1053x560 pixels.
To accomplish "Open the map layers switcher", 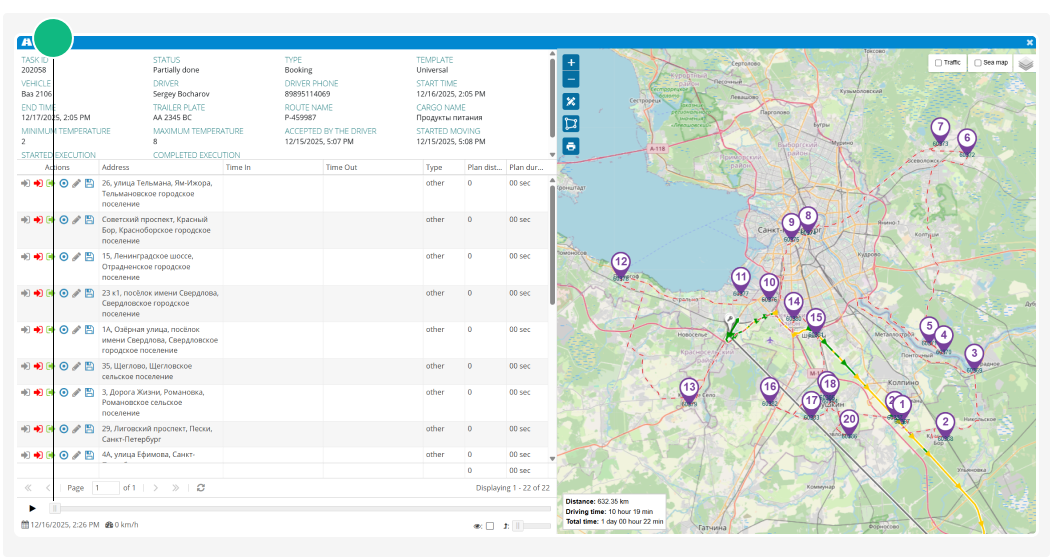I will tap(1026, 63).
